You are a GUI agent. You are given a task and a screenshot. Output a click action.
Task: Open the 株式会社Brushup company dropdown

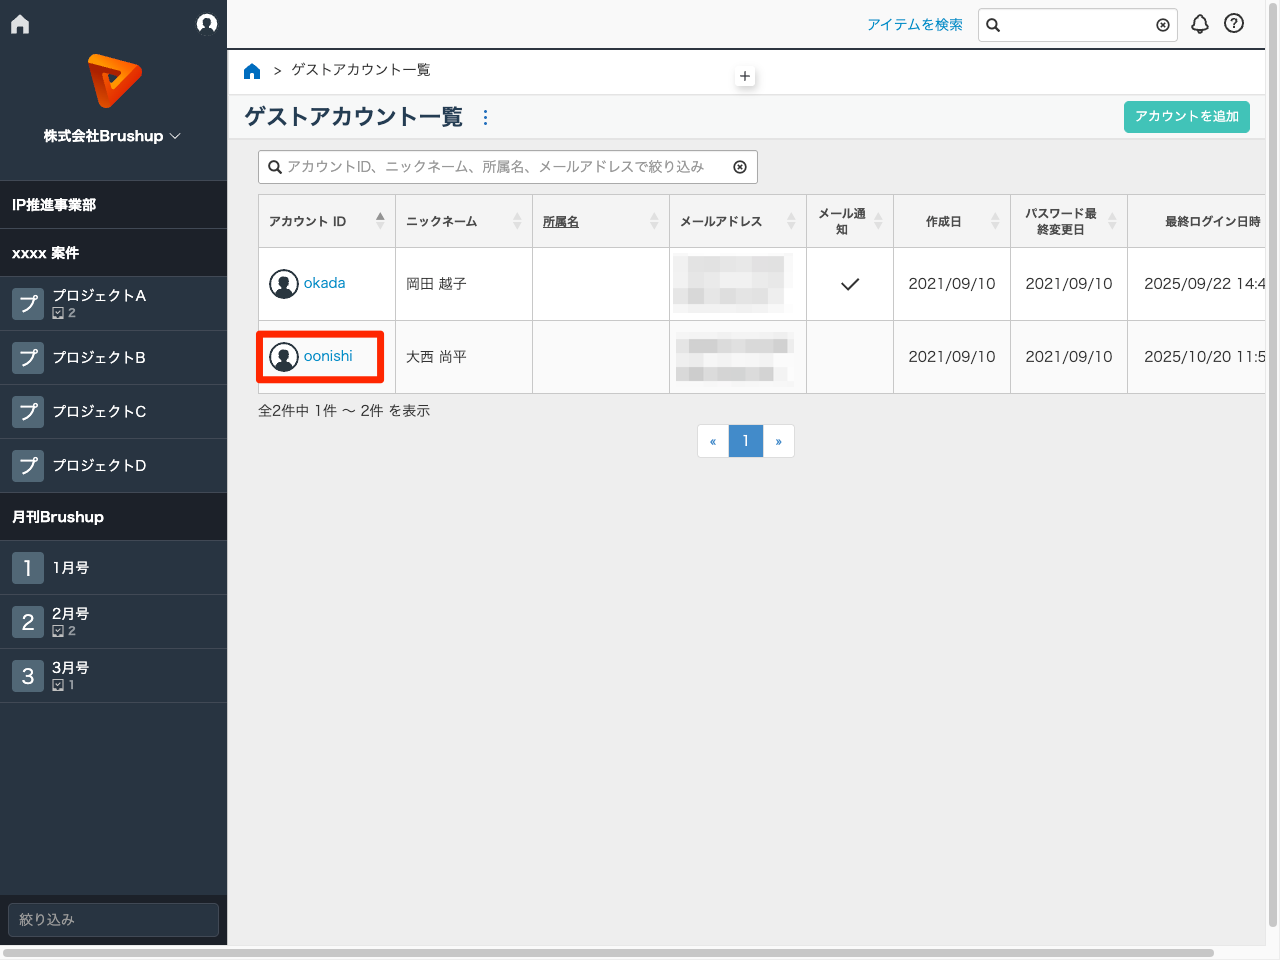[113, 136]
